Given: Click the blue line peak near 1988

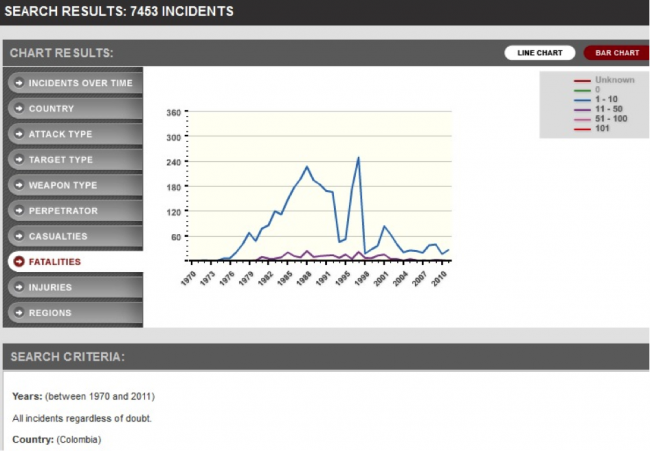Looking at the screenshot, I should tap(307, 167).
